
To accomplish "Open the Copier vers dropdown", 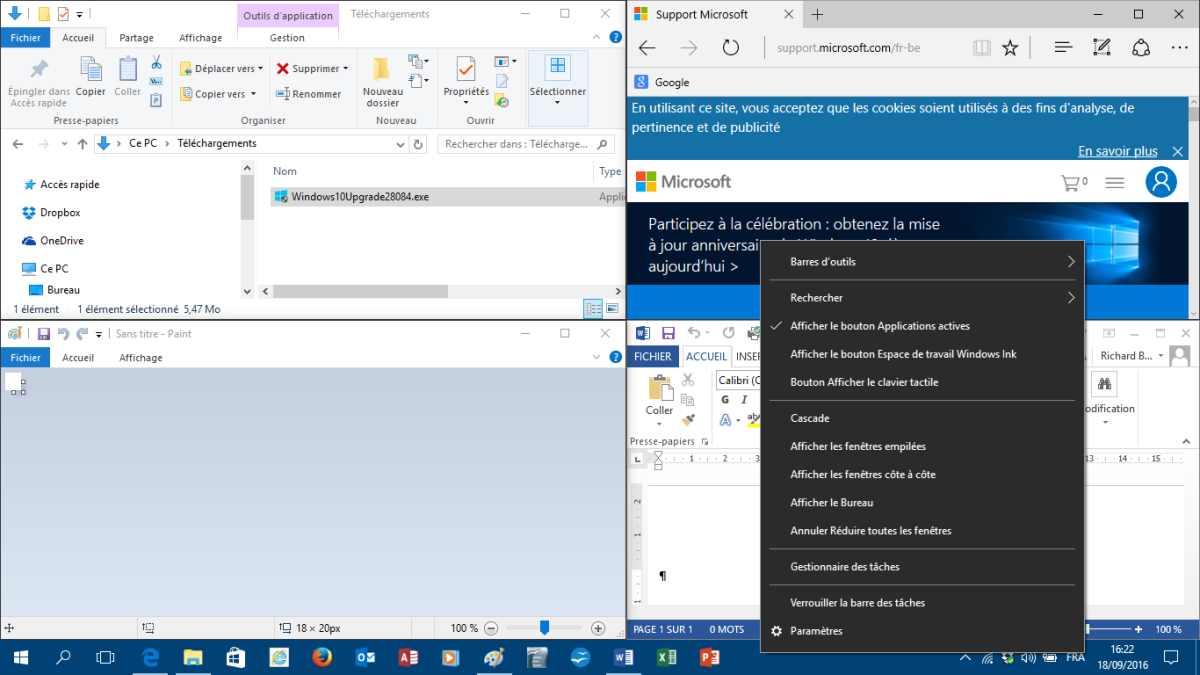I will pyautogui.click(x=219, y=94).
